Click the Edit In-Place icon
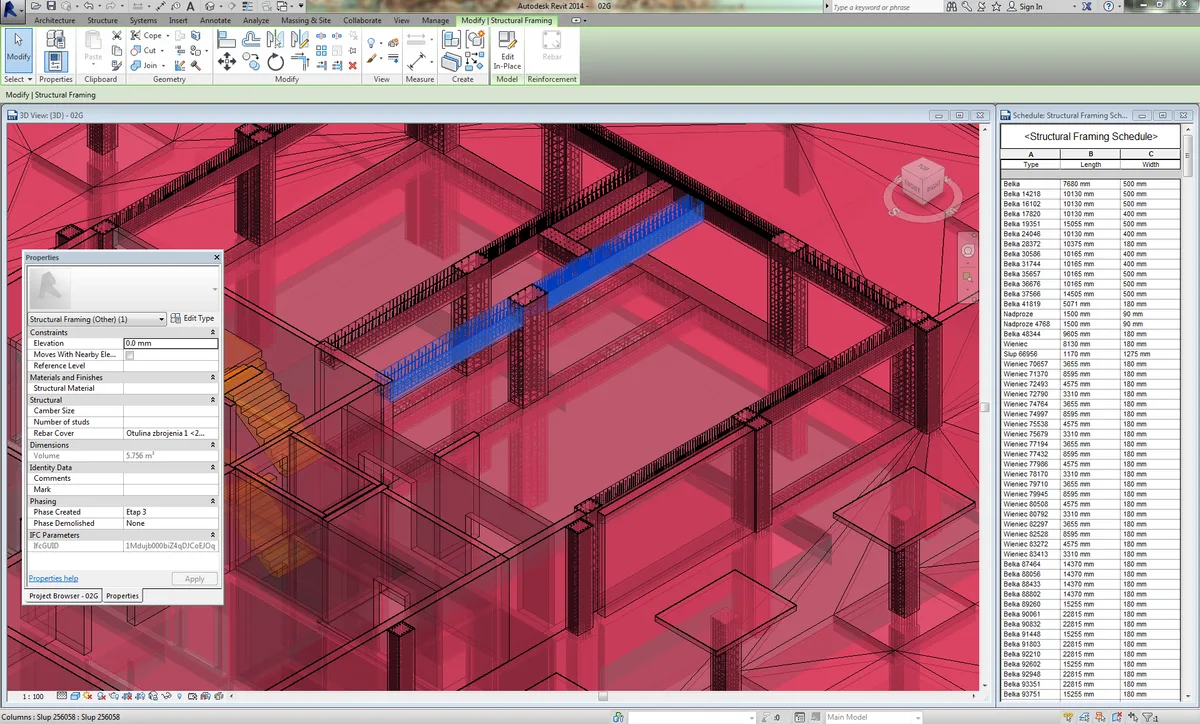 (507, 47)
